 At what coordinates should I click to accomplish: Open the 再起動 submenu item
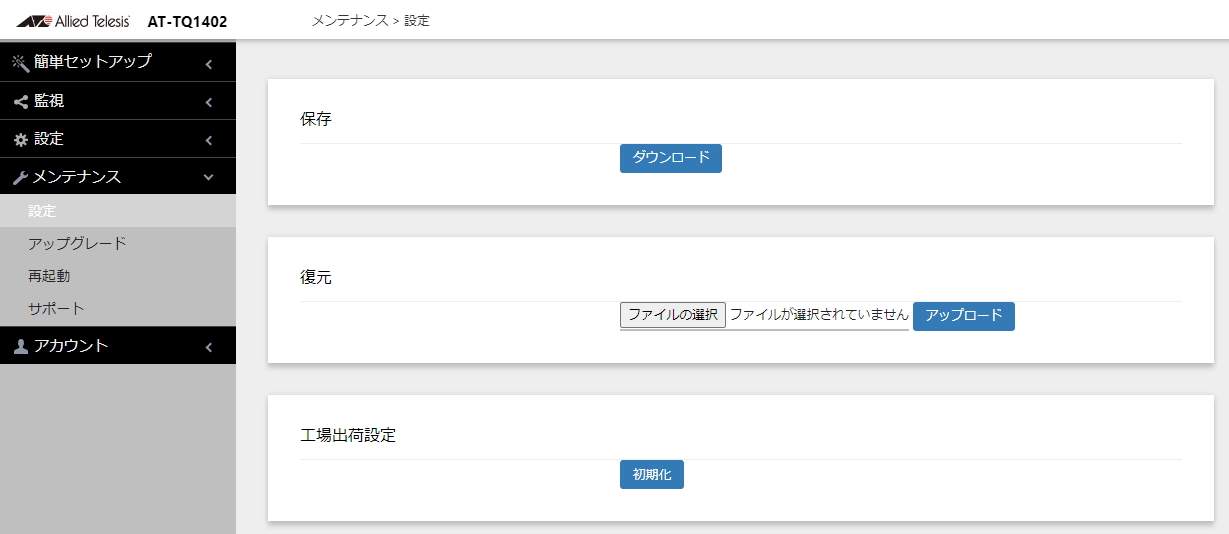tap(118, 276)
